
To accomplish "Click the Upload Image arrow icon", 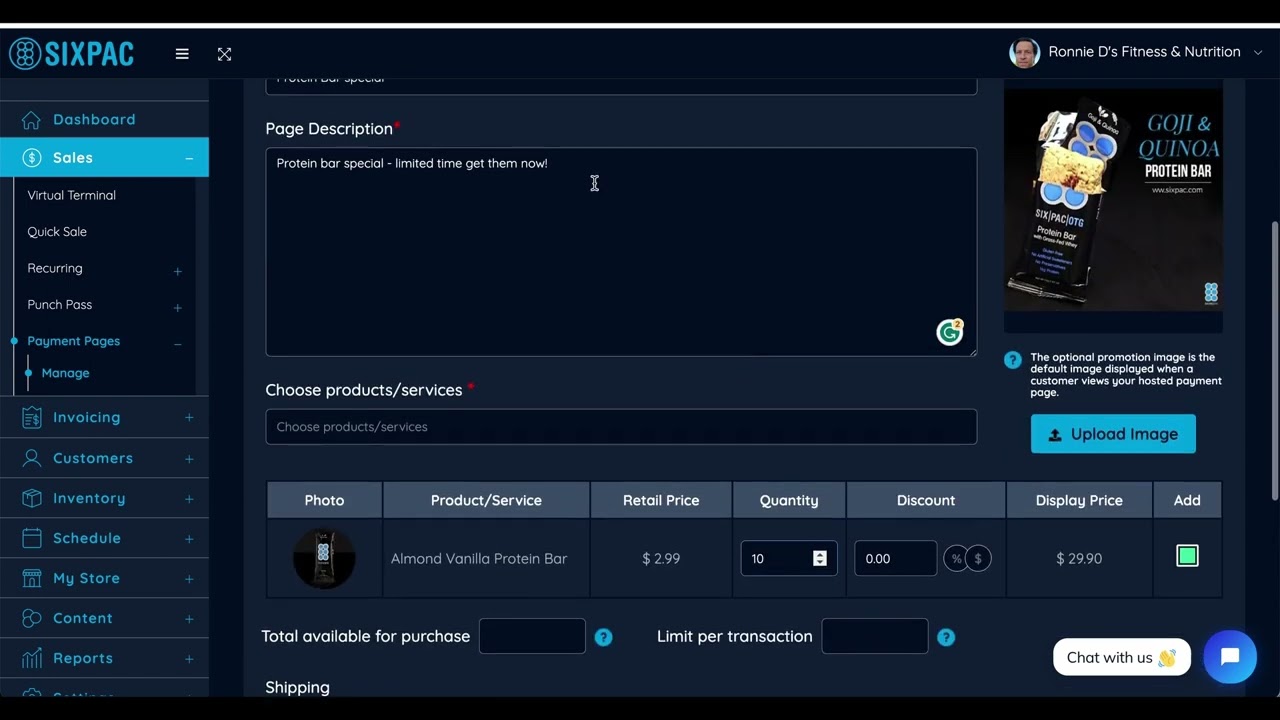I will click(1055, 435).
